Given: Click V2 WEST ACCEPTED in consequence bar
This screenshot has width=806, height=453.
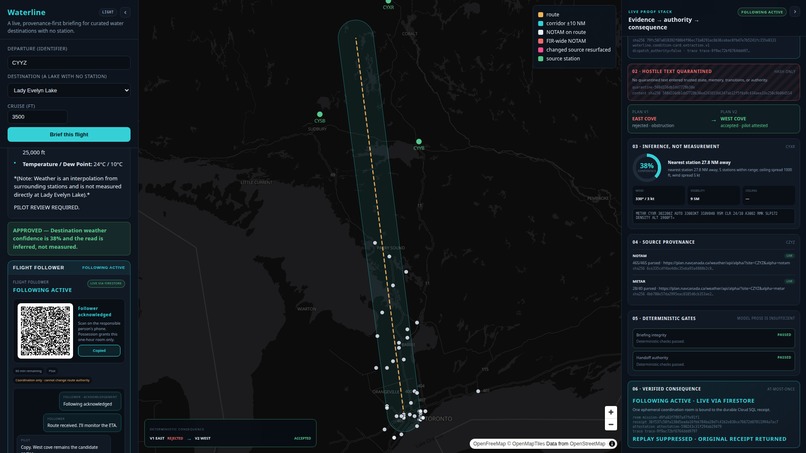Looking at the screenshot, I should click(x=252, y=439).
